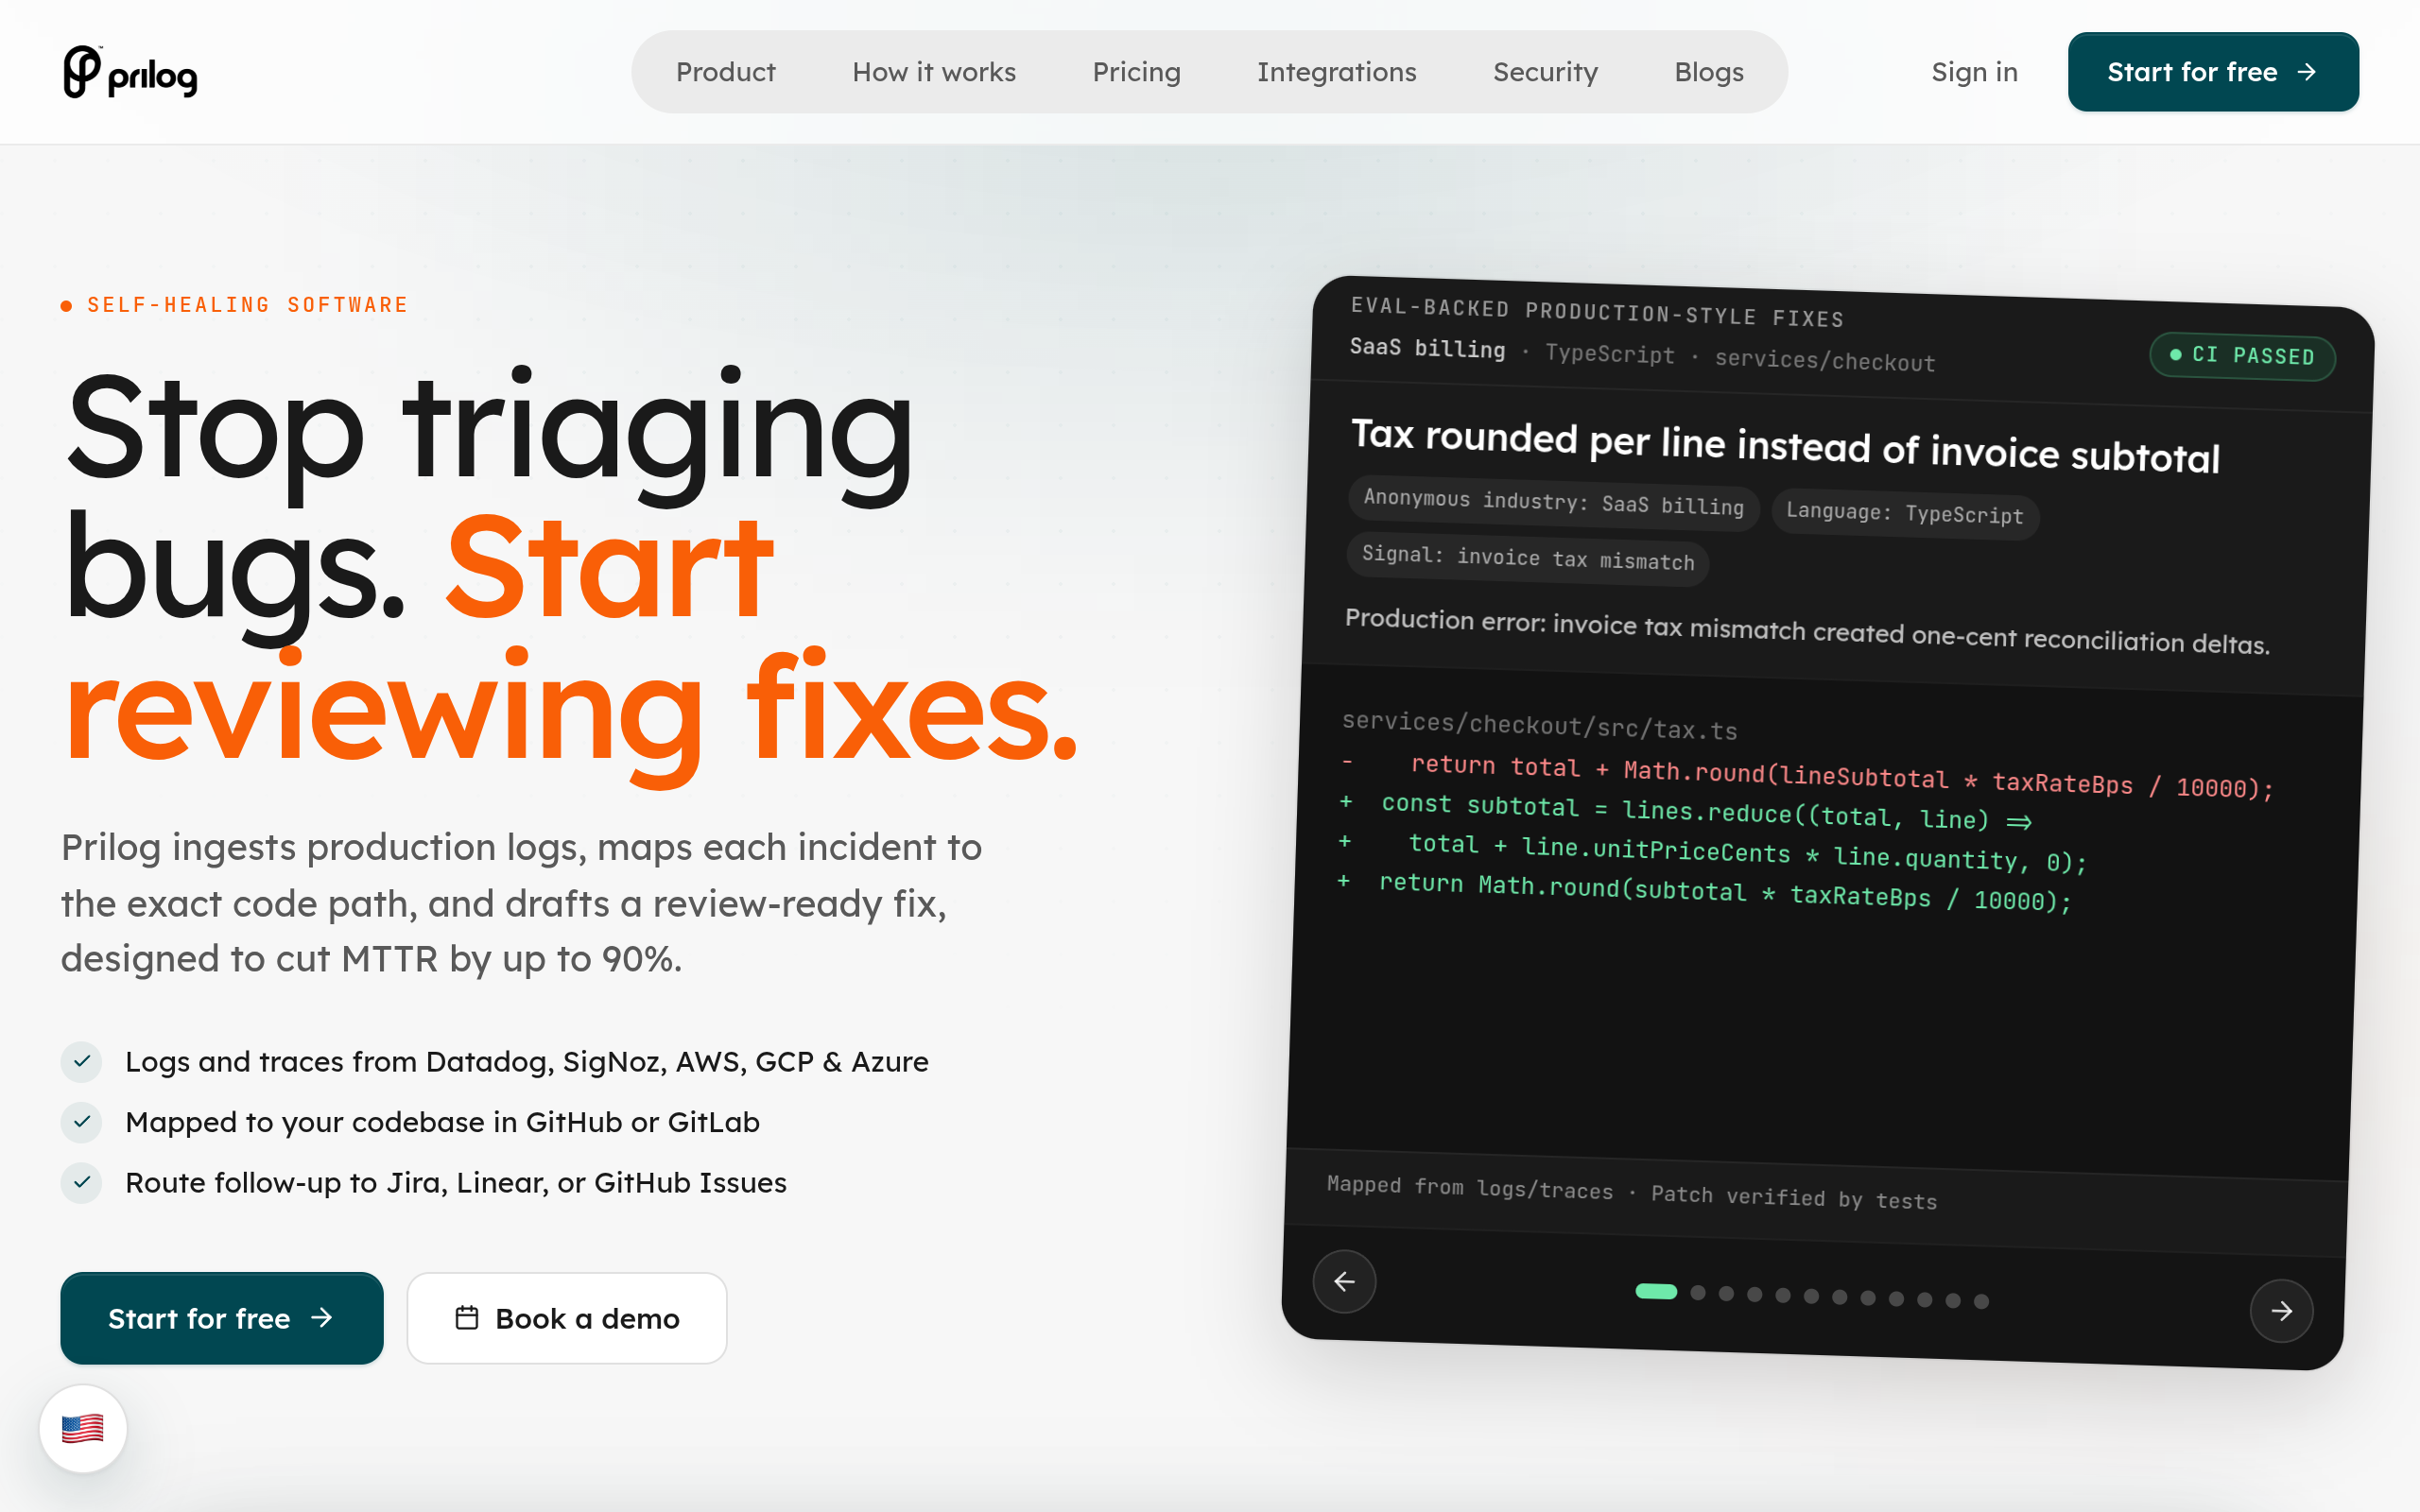Image resolution: width=2420 pixels, height=1512 pixels.
Task: Click the Book a demo button
Action: pyautogui.click(x=567, y=1318)
